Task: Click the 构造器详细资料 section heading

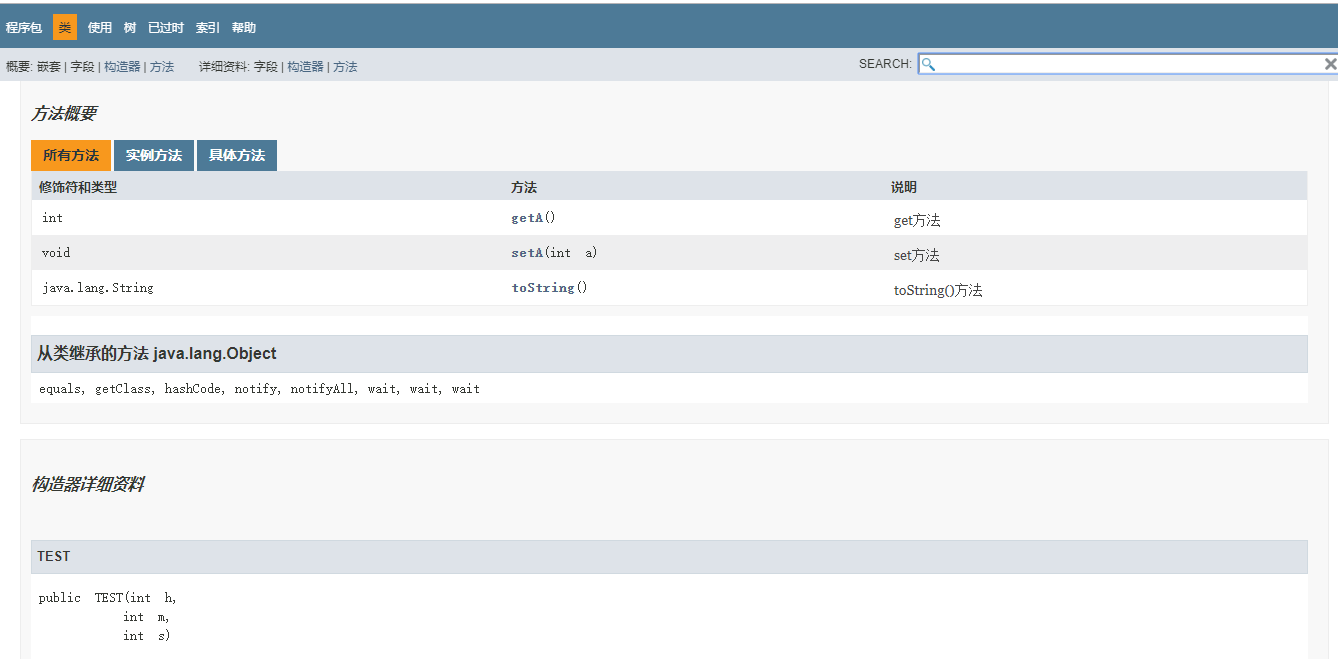Action: [88, 484]
